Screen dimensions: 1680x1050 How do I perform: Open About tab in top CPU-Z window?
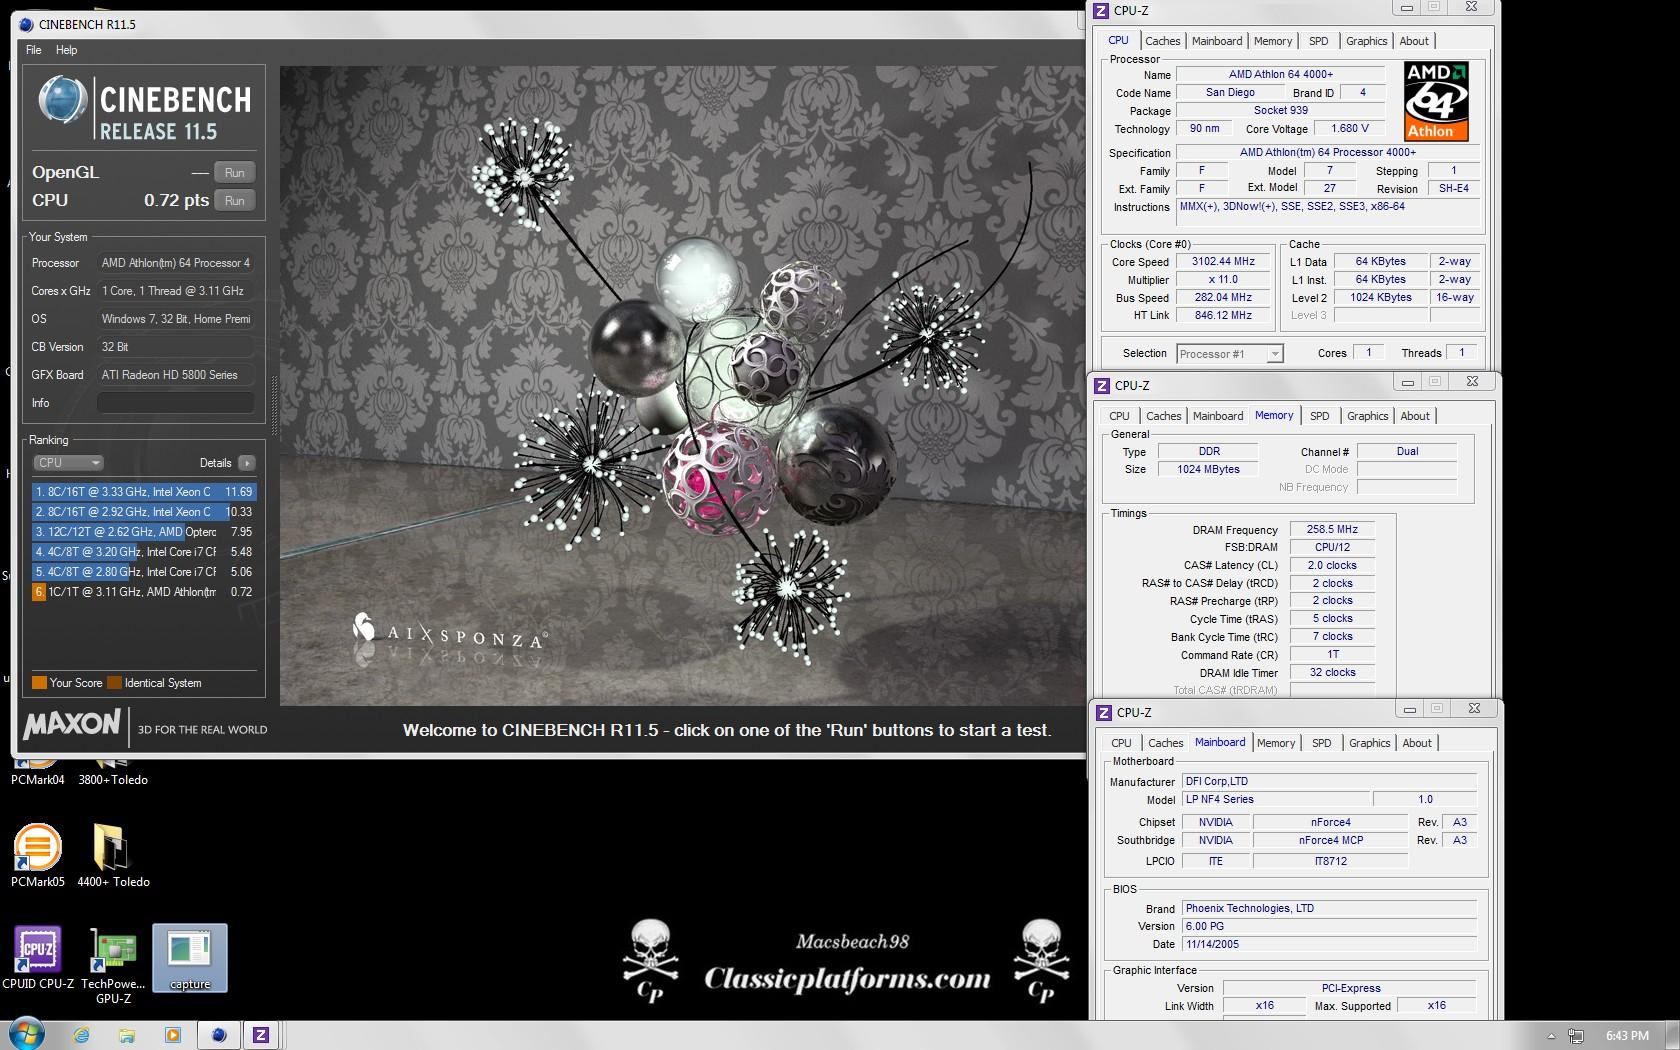[1414, 41]
